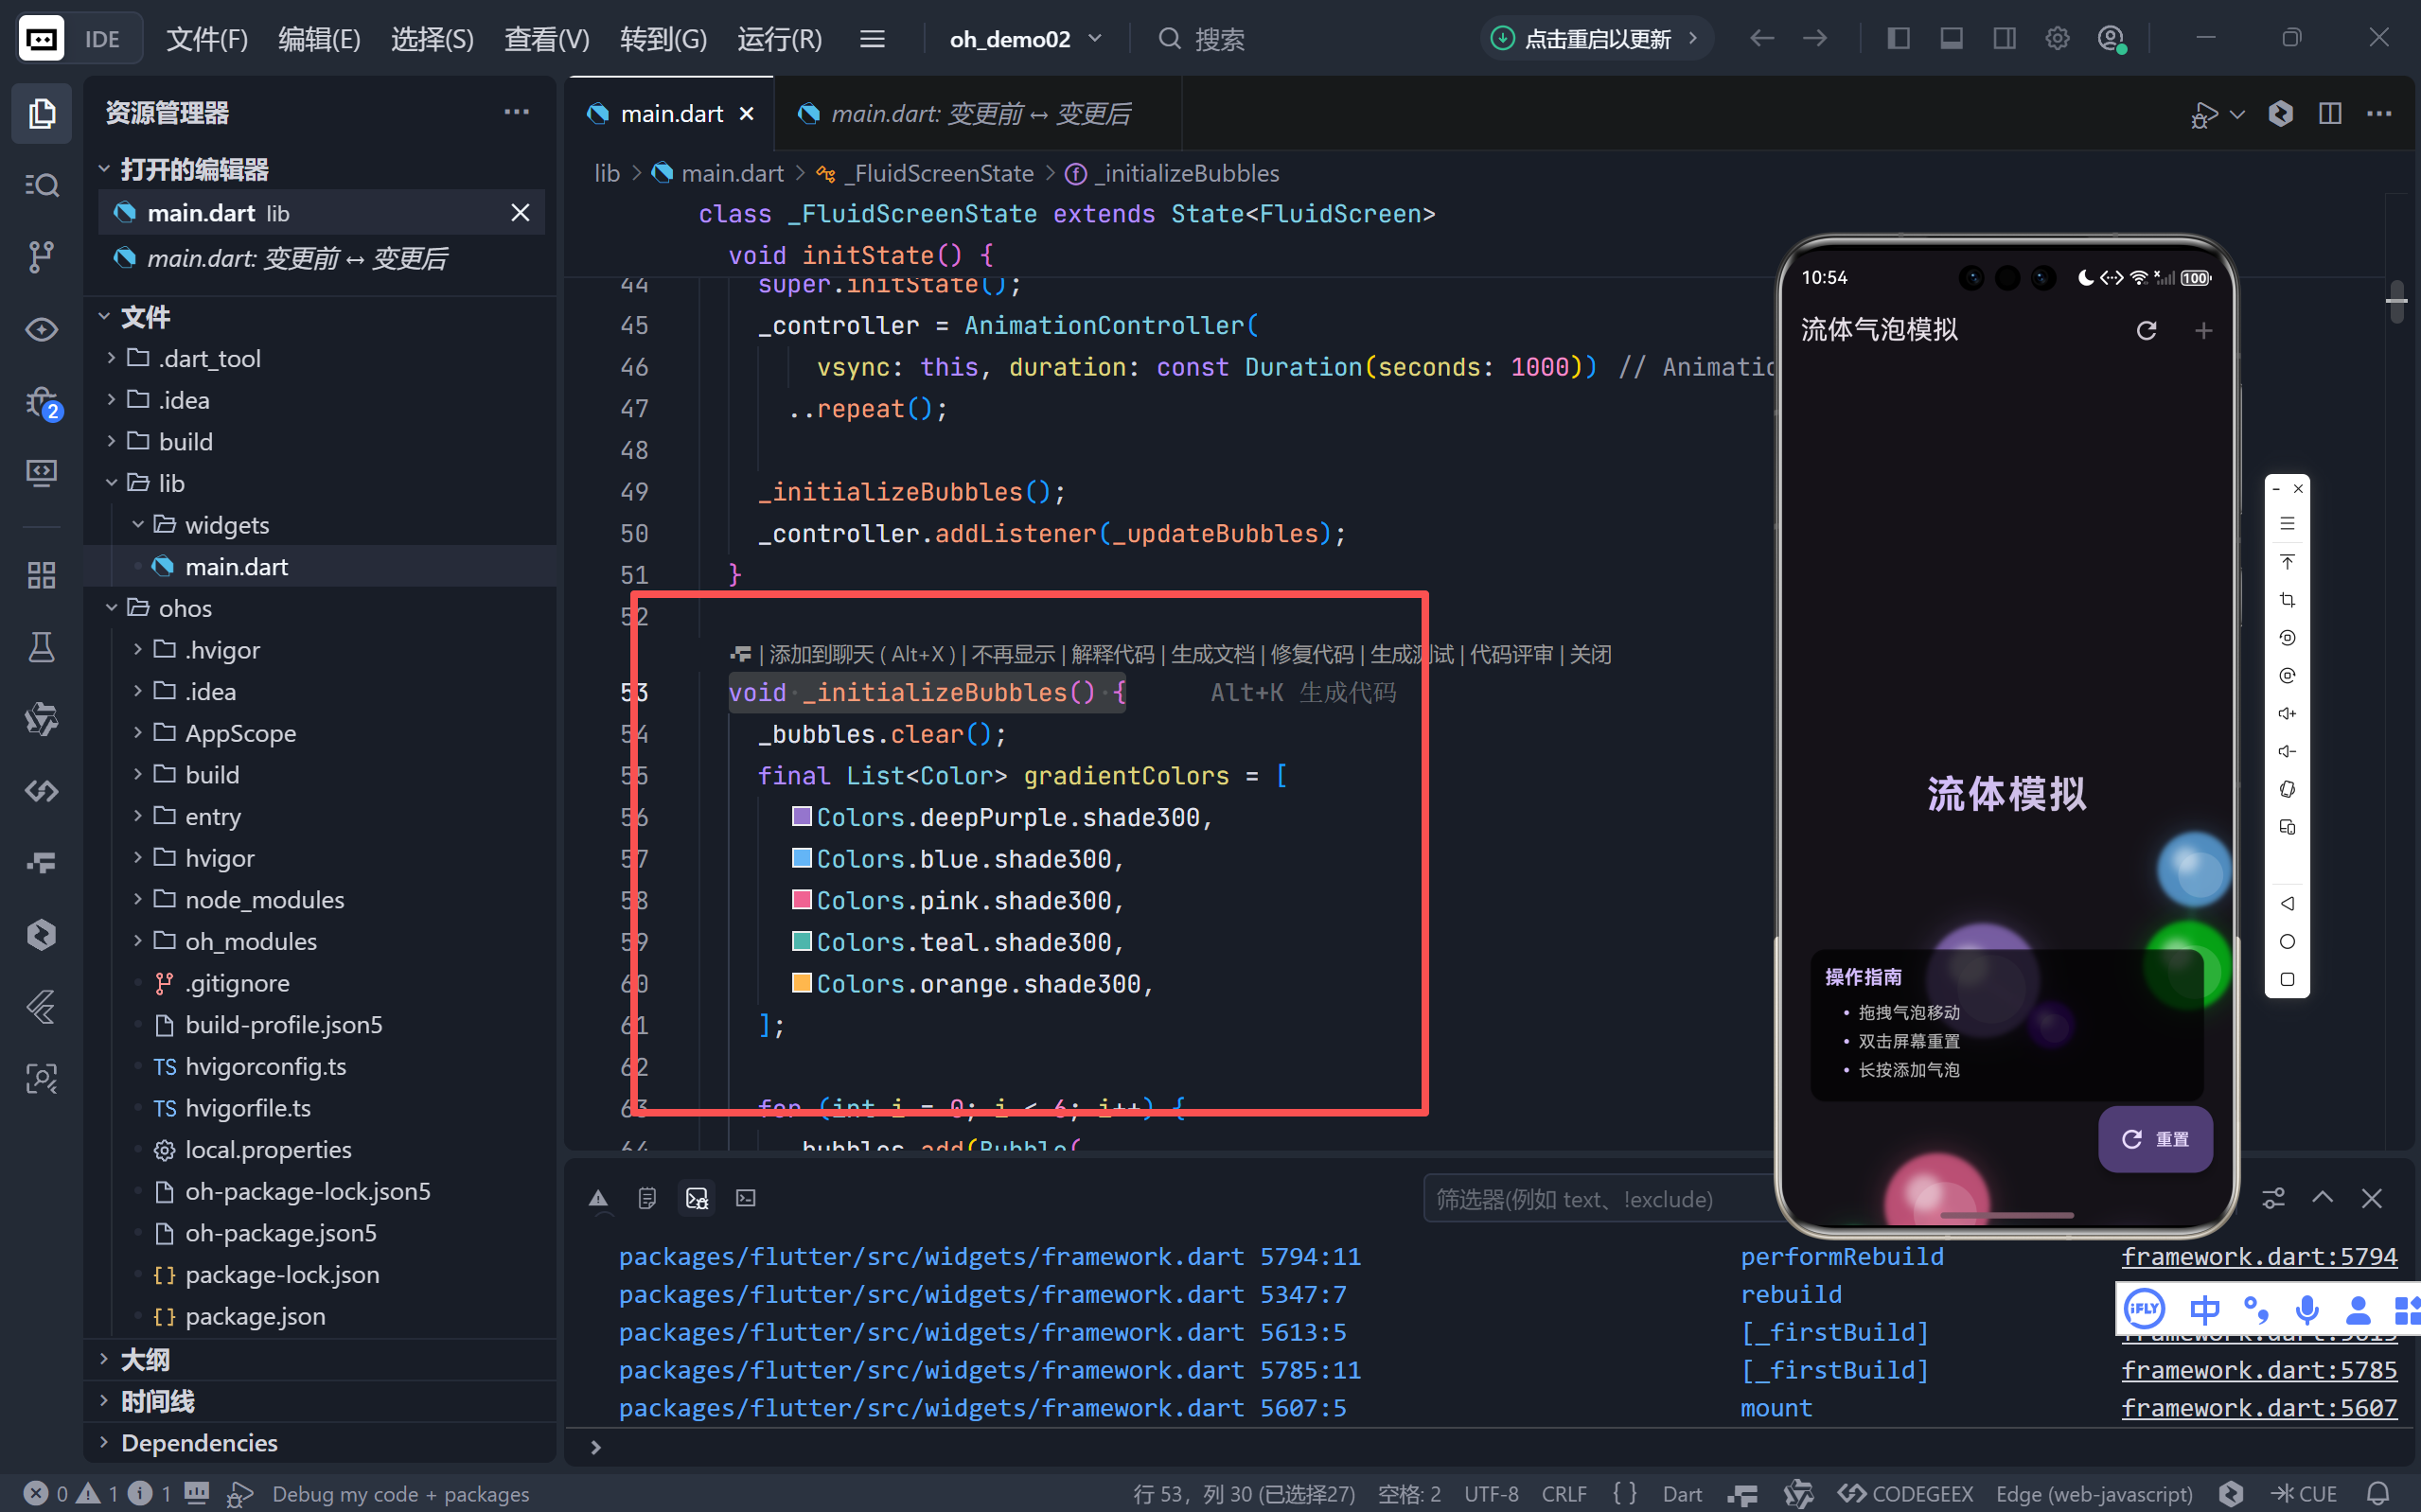Click the refresh icon in phone app bar

[2146, 330]
